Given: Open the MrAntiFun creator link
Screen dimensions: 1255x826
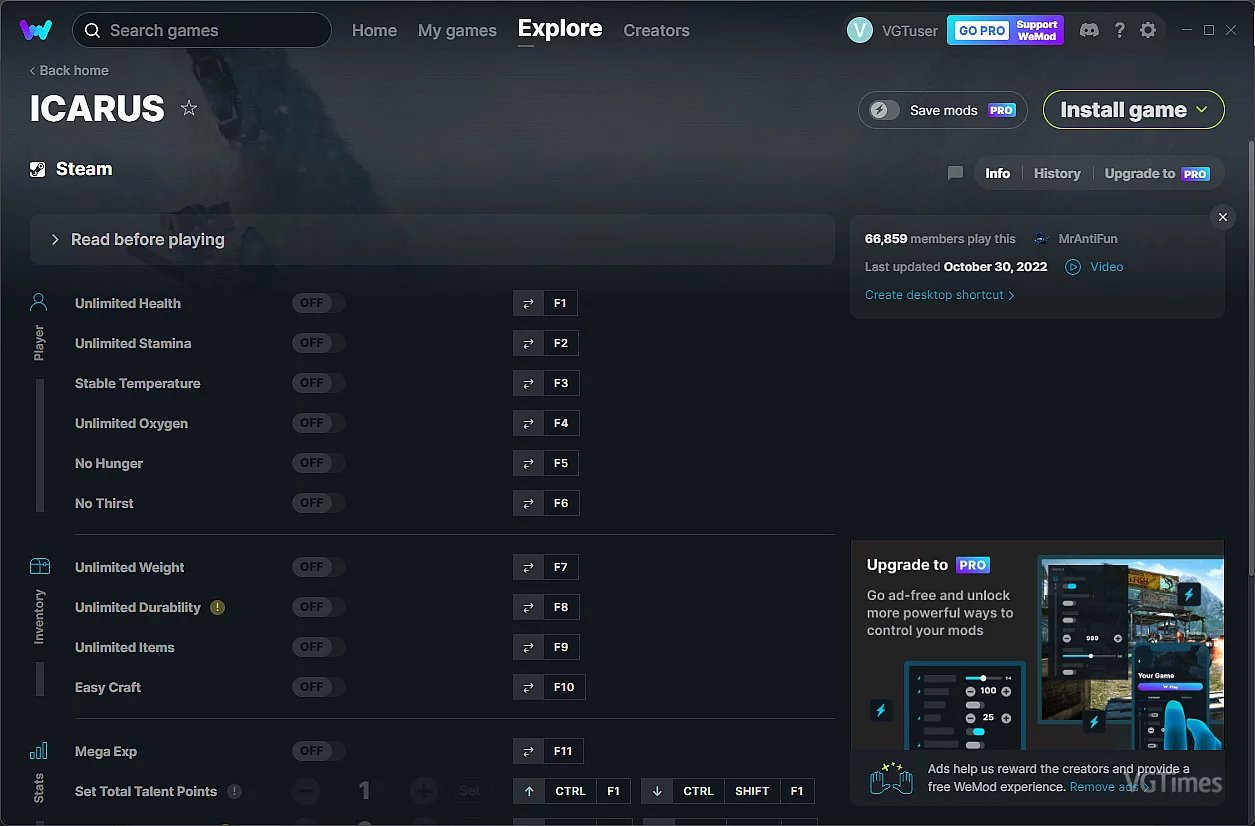Looking at the screenshot, I should click(x=1086, y=239).
